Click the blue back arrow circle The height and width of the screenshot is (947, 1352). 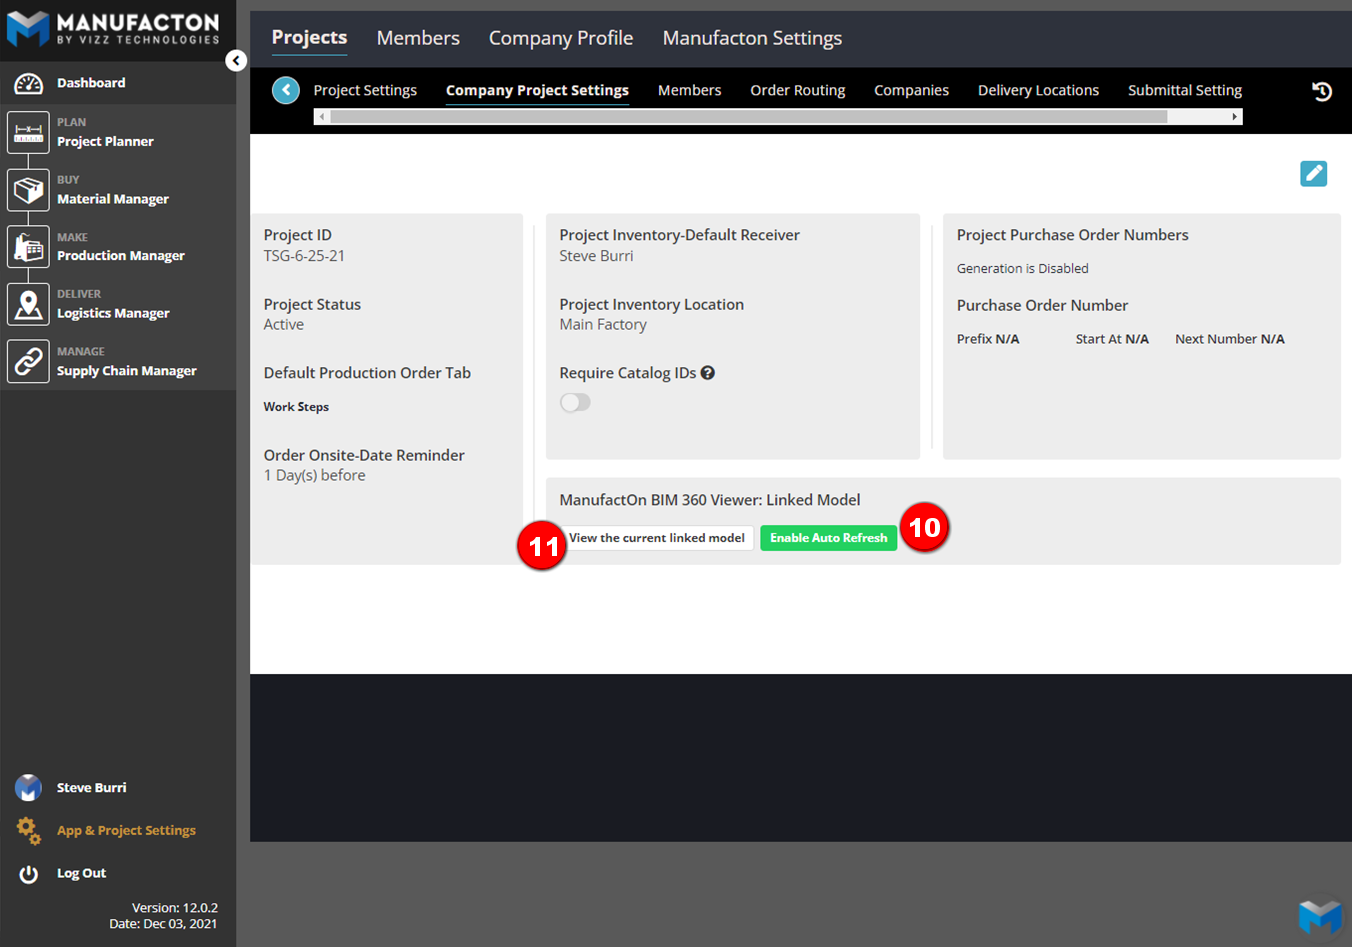(286, 90)
